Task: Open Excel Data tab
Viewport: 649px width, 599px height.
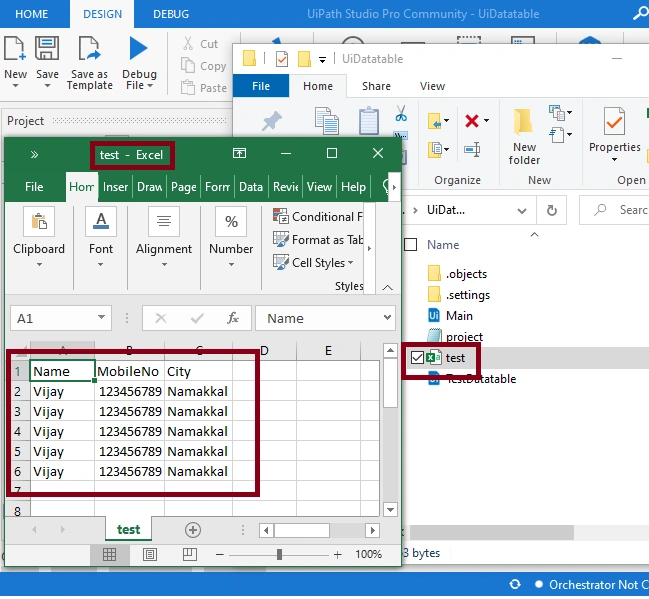Action: 251,187
